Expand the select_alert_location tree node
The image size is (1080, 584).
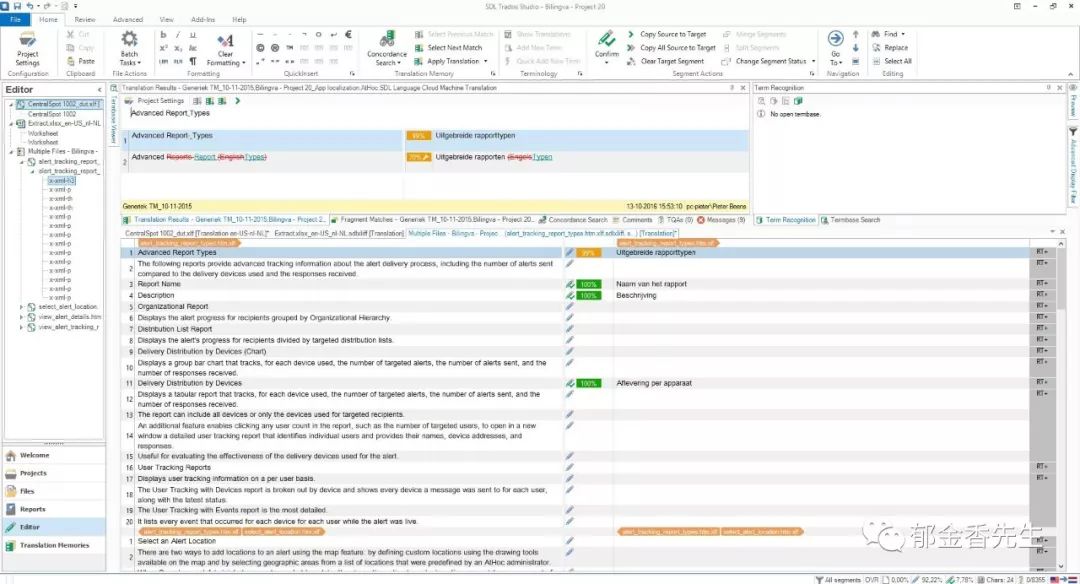click(22, 307)
